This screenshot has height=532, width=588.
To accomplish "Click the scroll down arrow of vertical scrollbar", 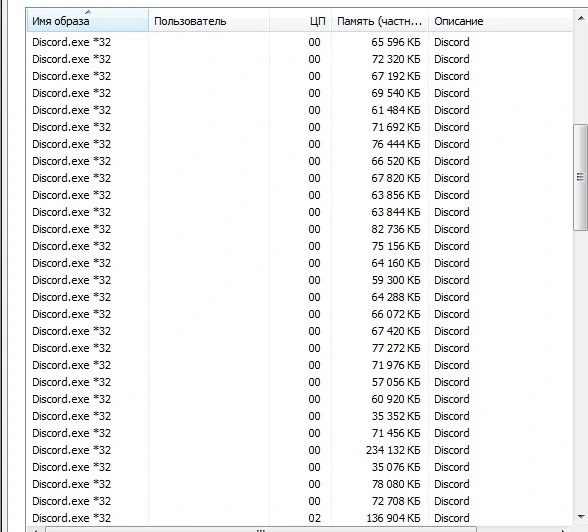I will pyautogui.click(x=580, y=516).
